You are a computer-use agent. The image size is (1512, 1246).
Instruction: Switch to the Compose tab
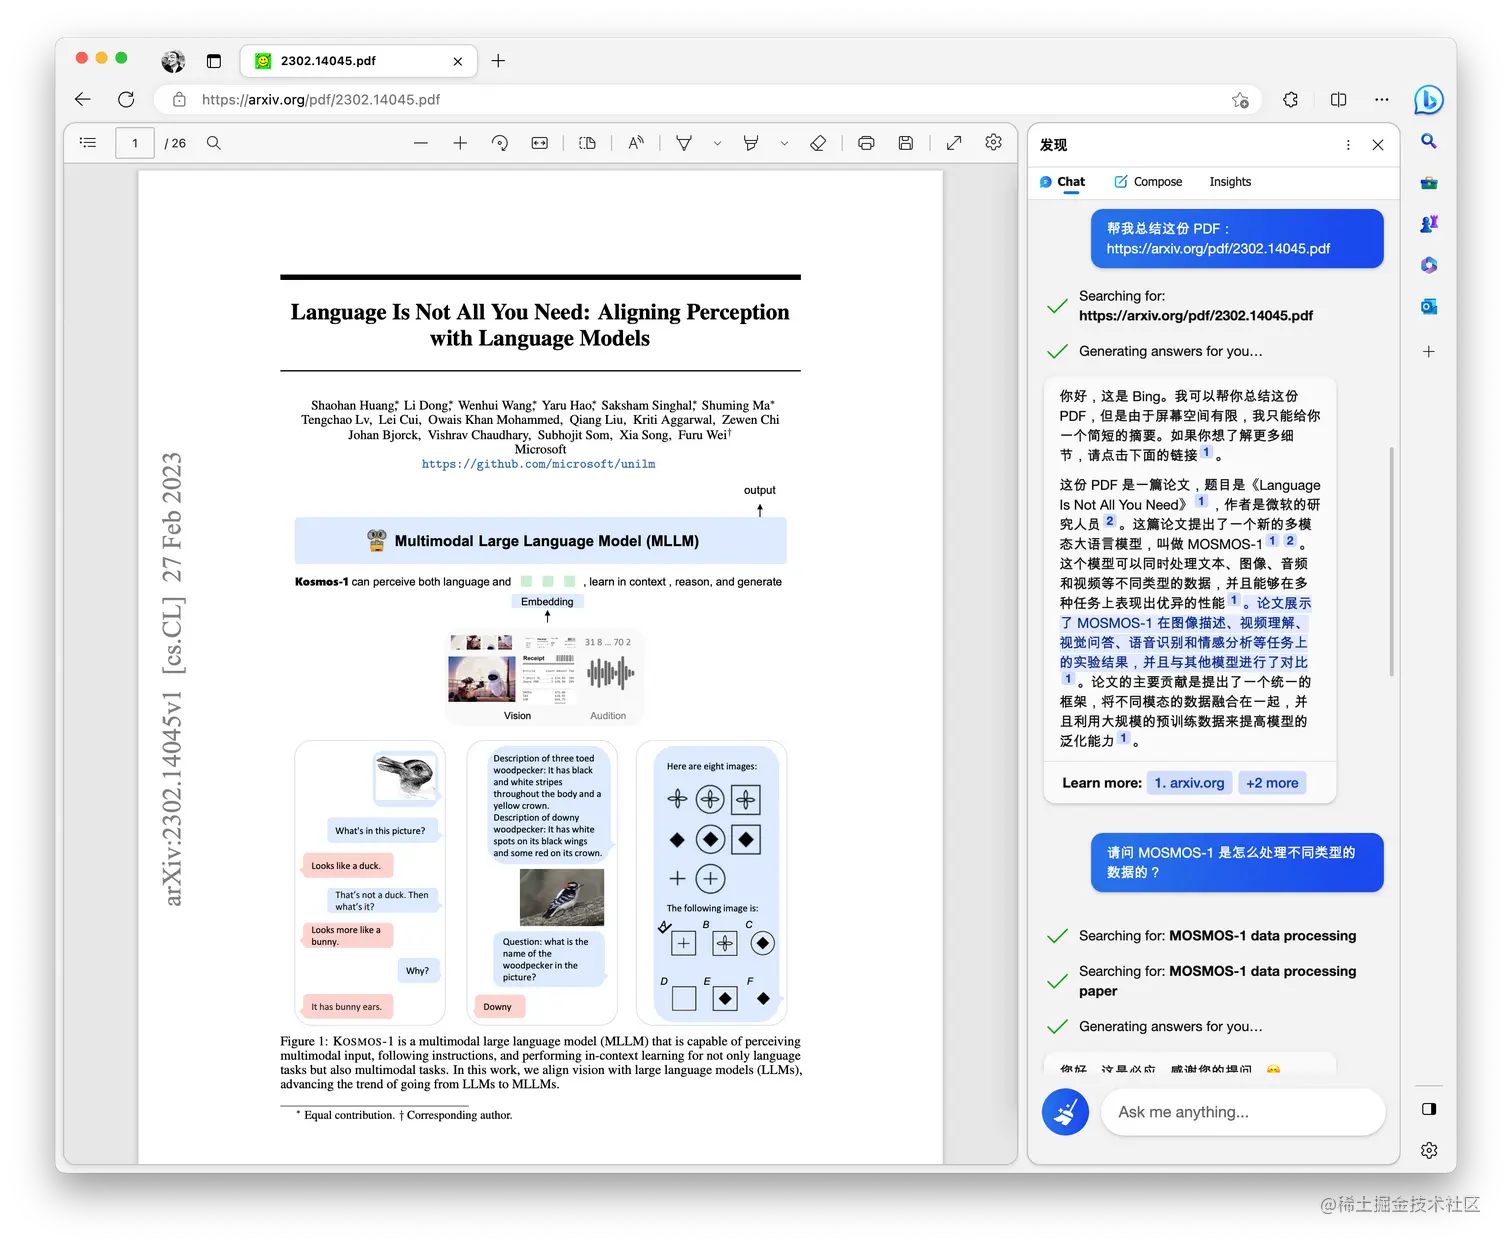pos(1148,182)
